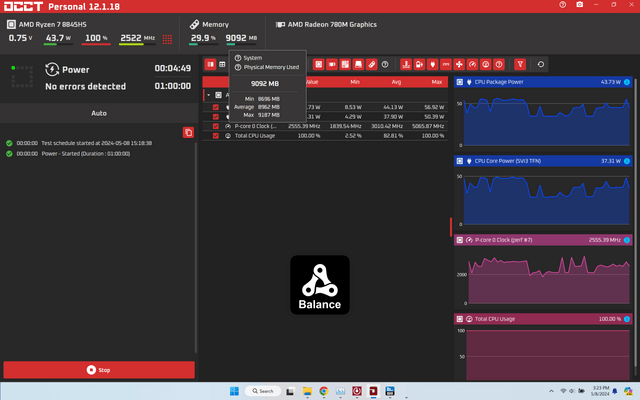Uncheck the Total CPU Usage checkbox
The image size is (640, 400).
(x=216, y=136)
